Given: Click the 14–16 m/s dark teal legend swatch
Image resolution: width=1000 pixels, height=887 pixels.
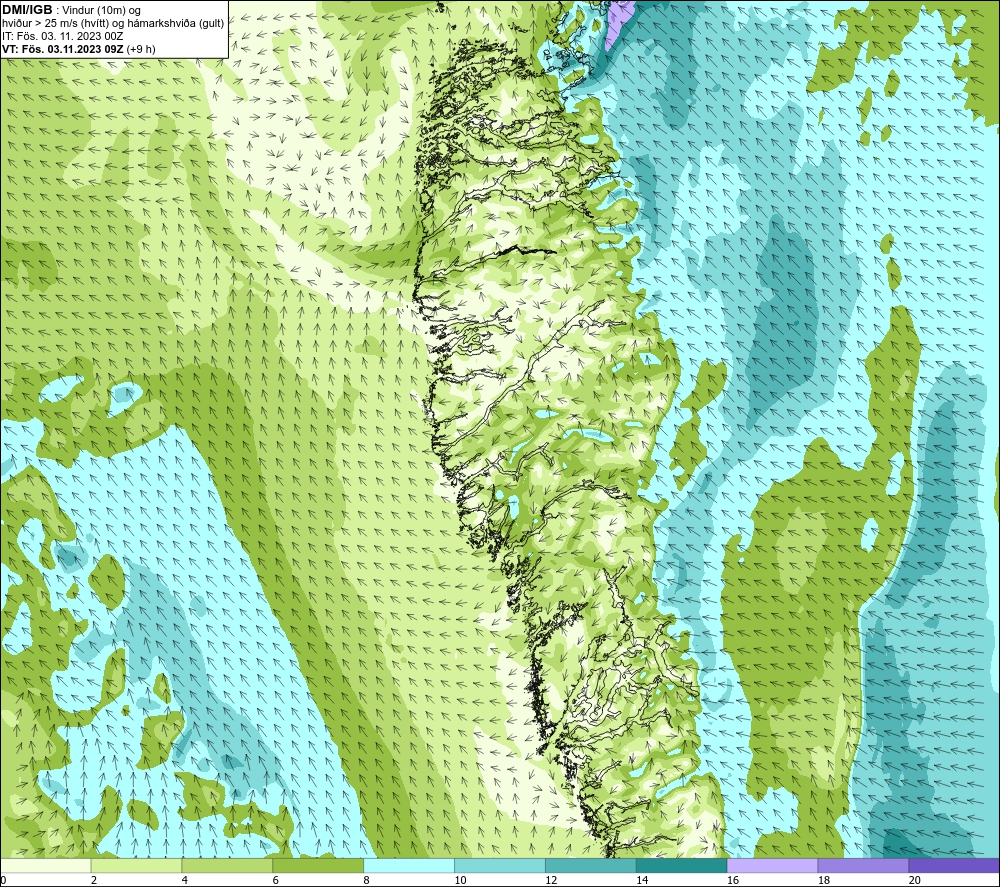Looking at the screenshot, I should pos(681,865).
